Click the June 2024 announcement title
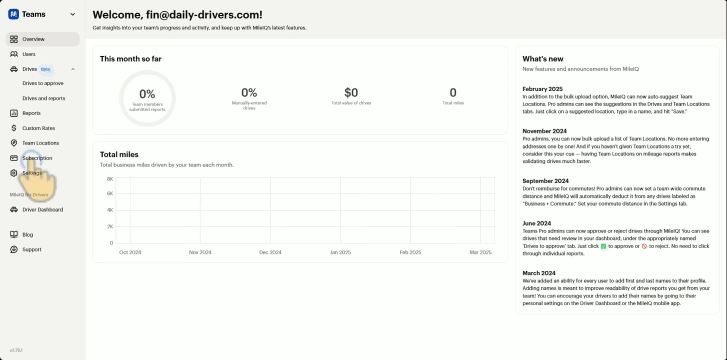The height and width of the screenshot is (360, 727). (536, 223)
